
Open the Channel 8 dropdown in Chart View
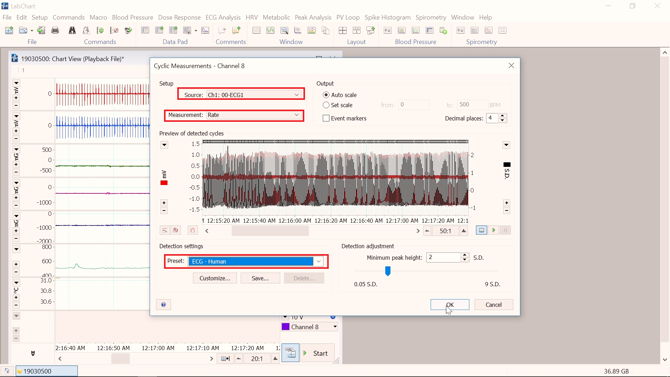tap(335, 327)
